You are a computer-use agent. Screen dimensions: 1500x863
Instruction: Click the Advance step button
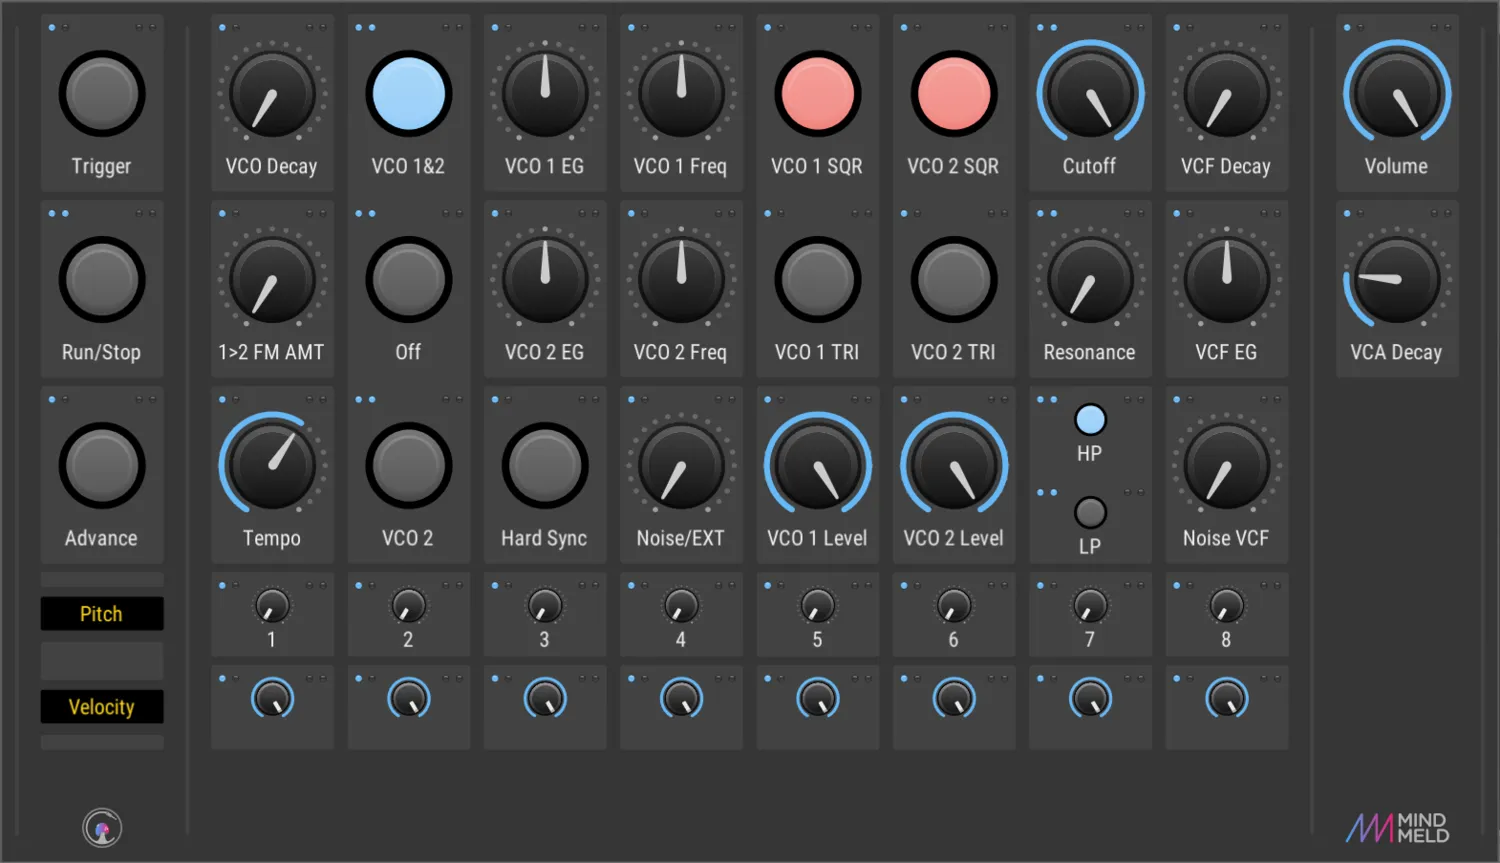[x=102, y=466]
